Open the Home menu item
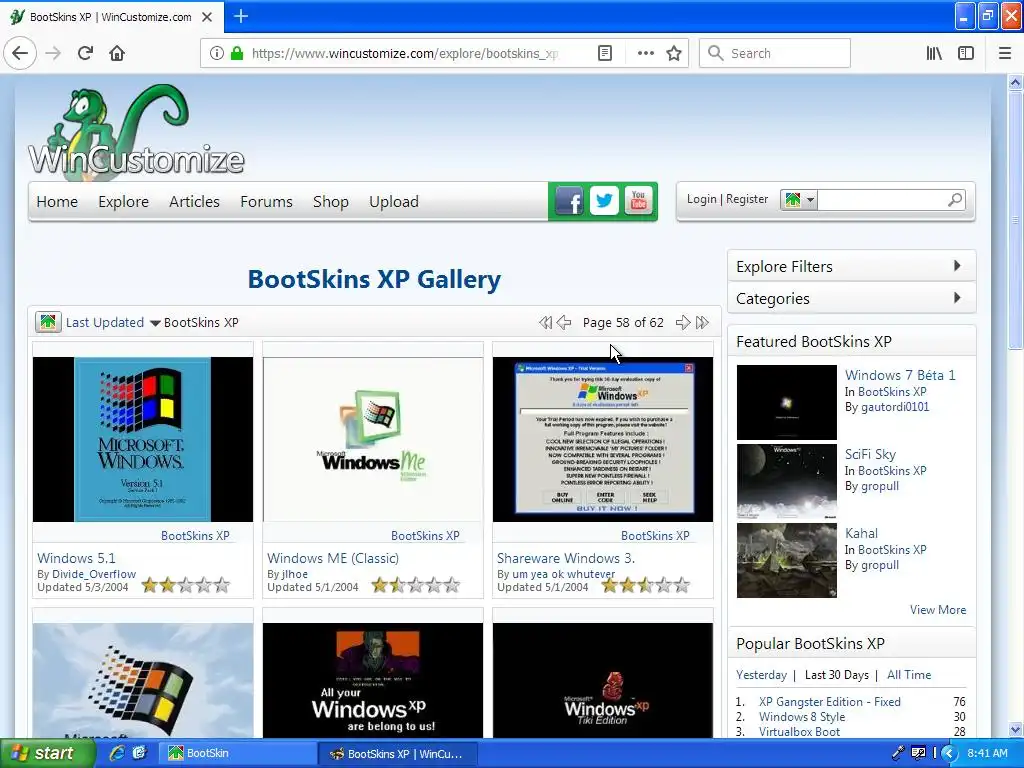Screen dimensions: 1024x768 point(57,202)
